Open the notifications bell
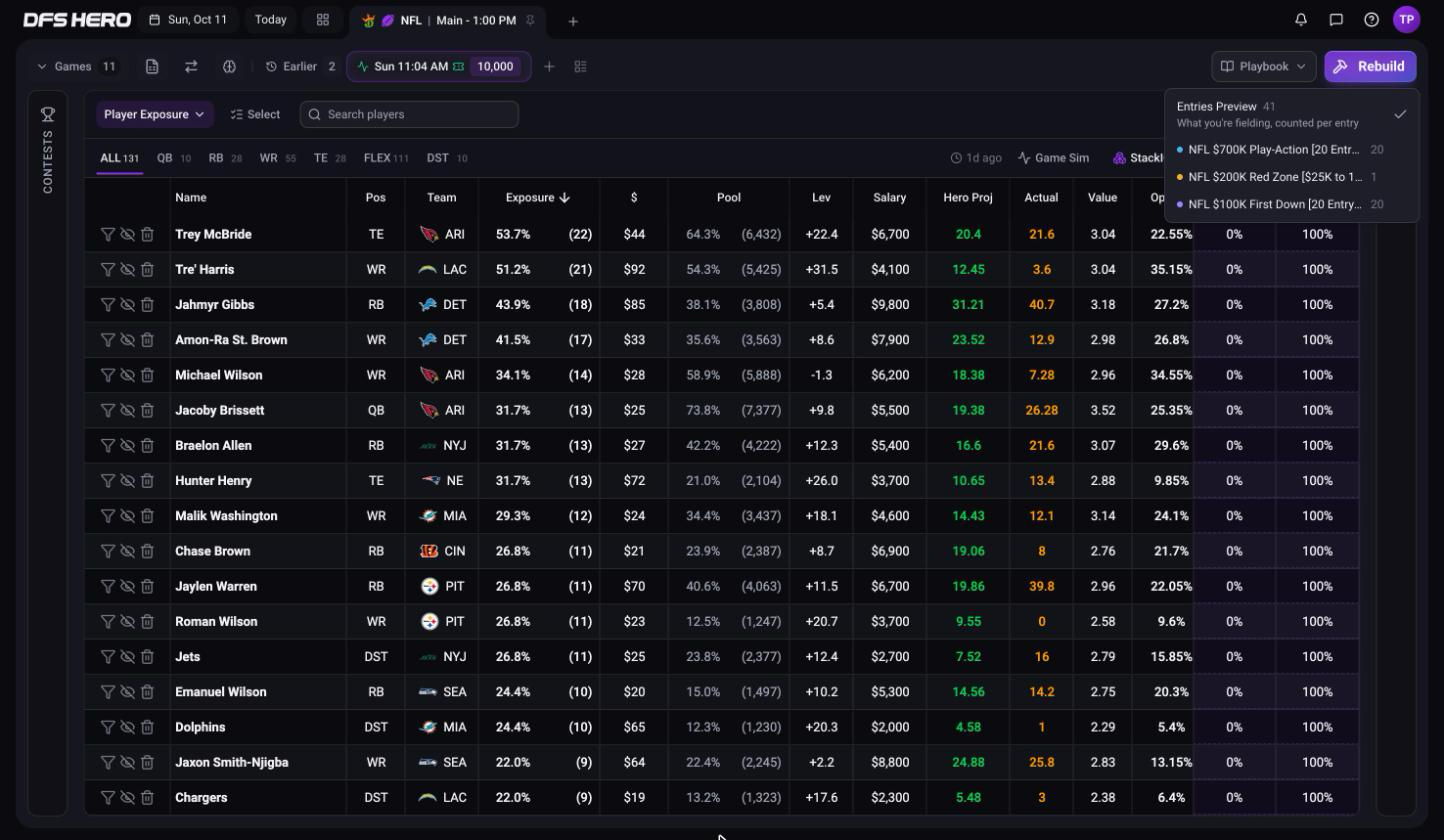The width and height of the screenshot is (1444, 840). 1301,19
